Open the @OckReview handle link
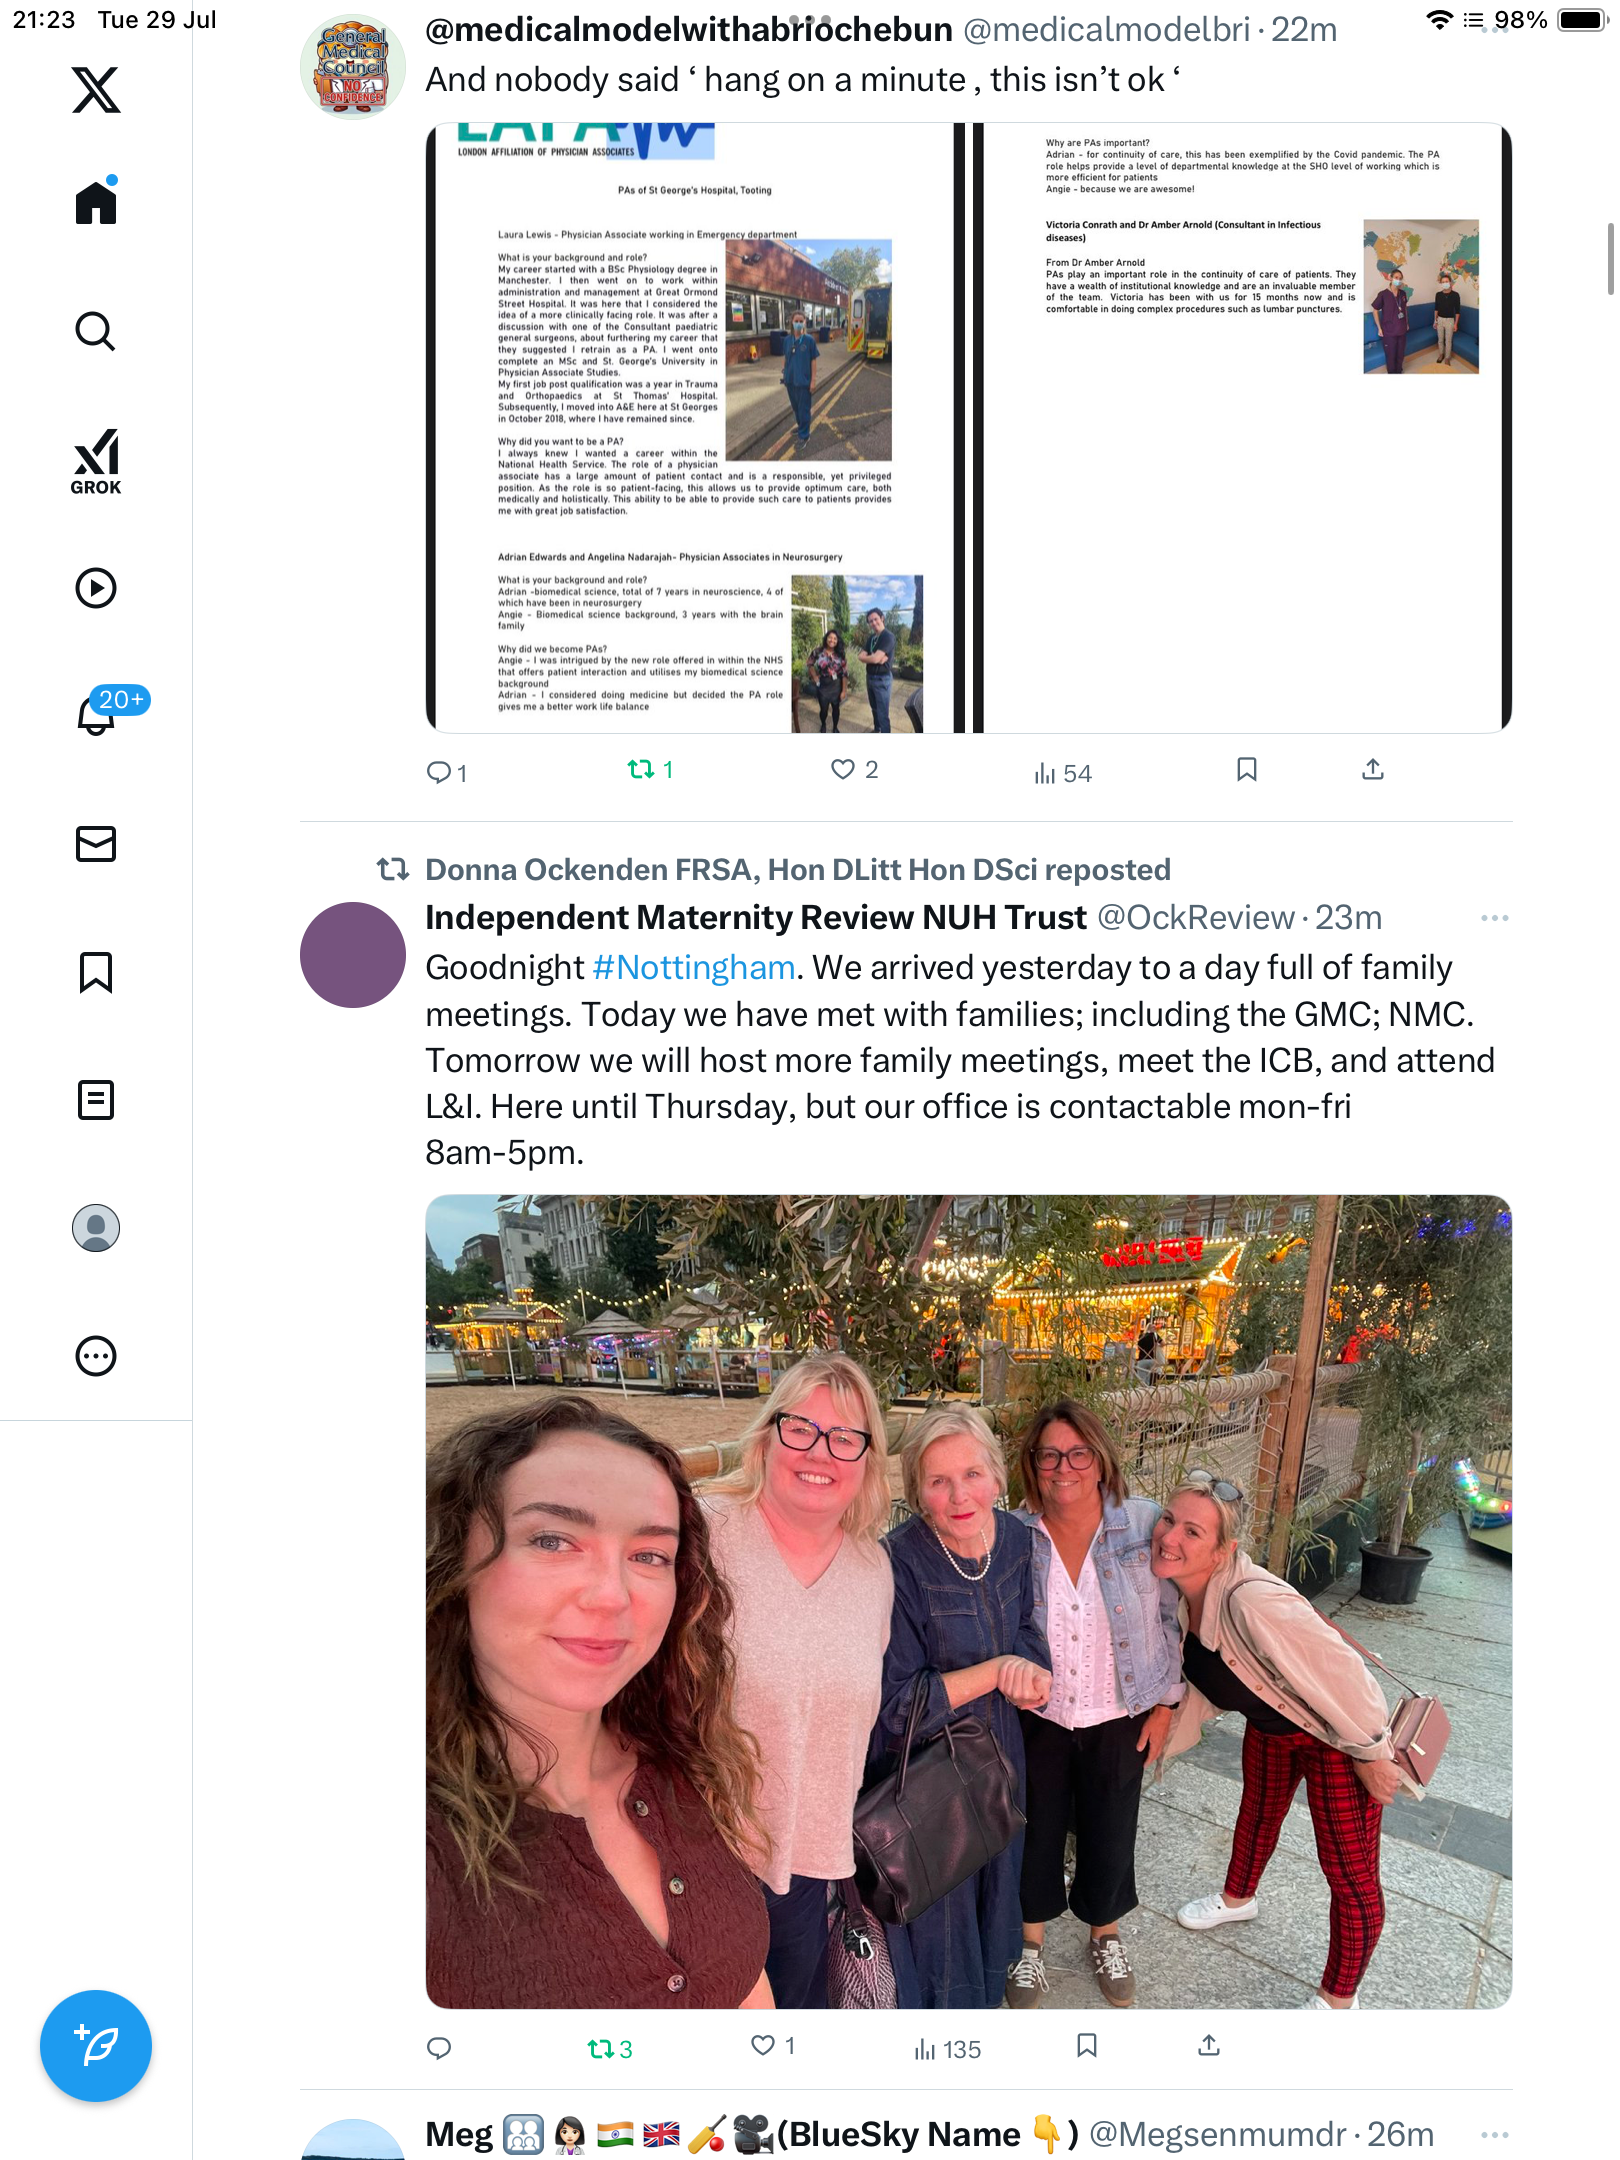This screenshot has height=2160, width=1620. (x=1196, y=918)
